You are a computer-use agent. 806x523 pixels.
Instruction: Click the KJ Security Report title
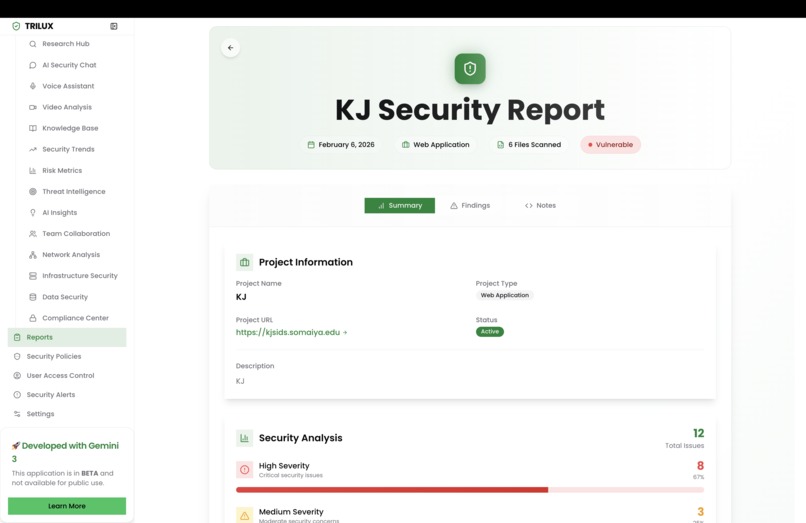click(470, 110)
